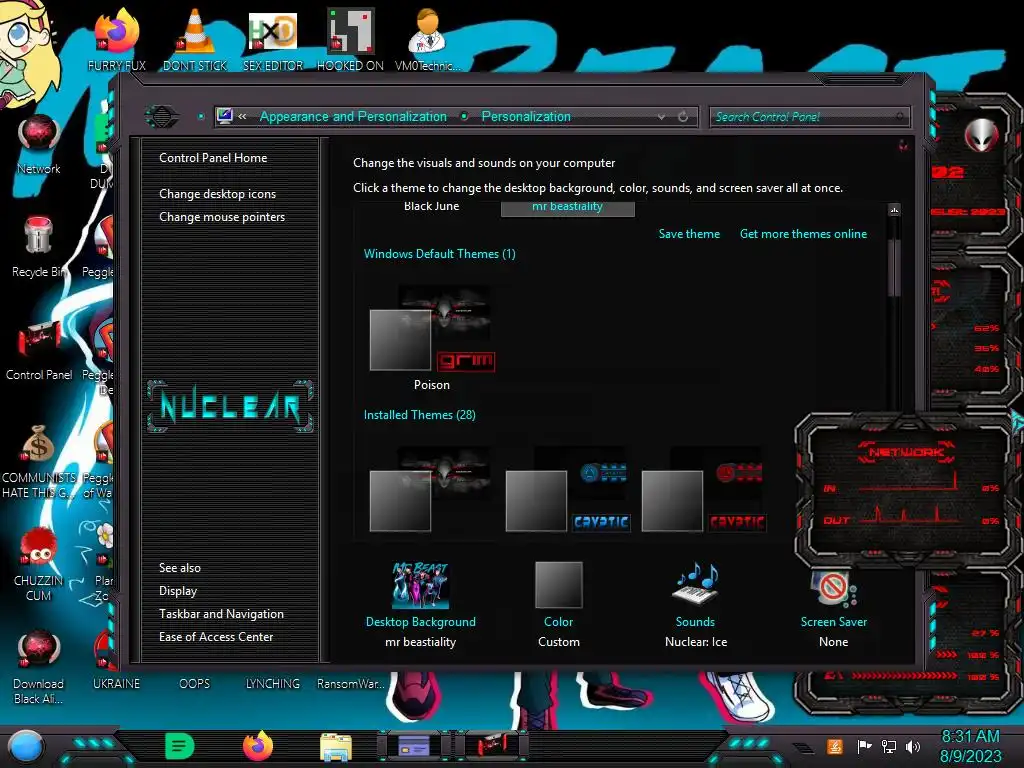Open Ease of Access Center link
This screenshot has height=768, width=1024.
[x=216, y=637]
